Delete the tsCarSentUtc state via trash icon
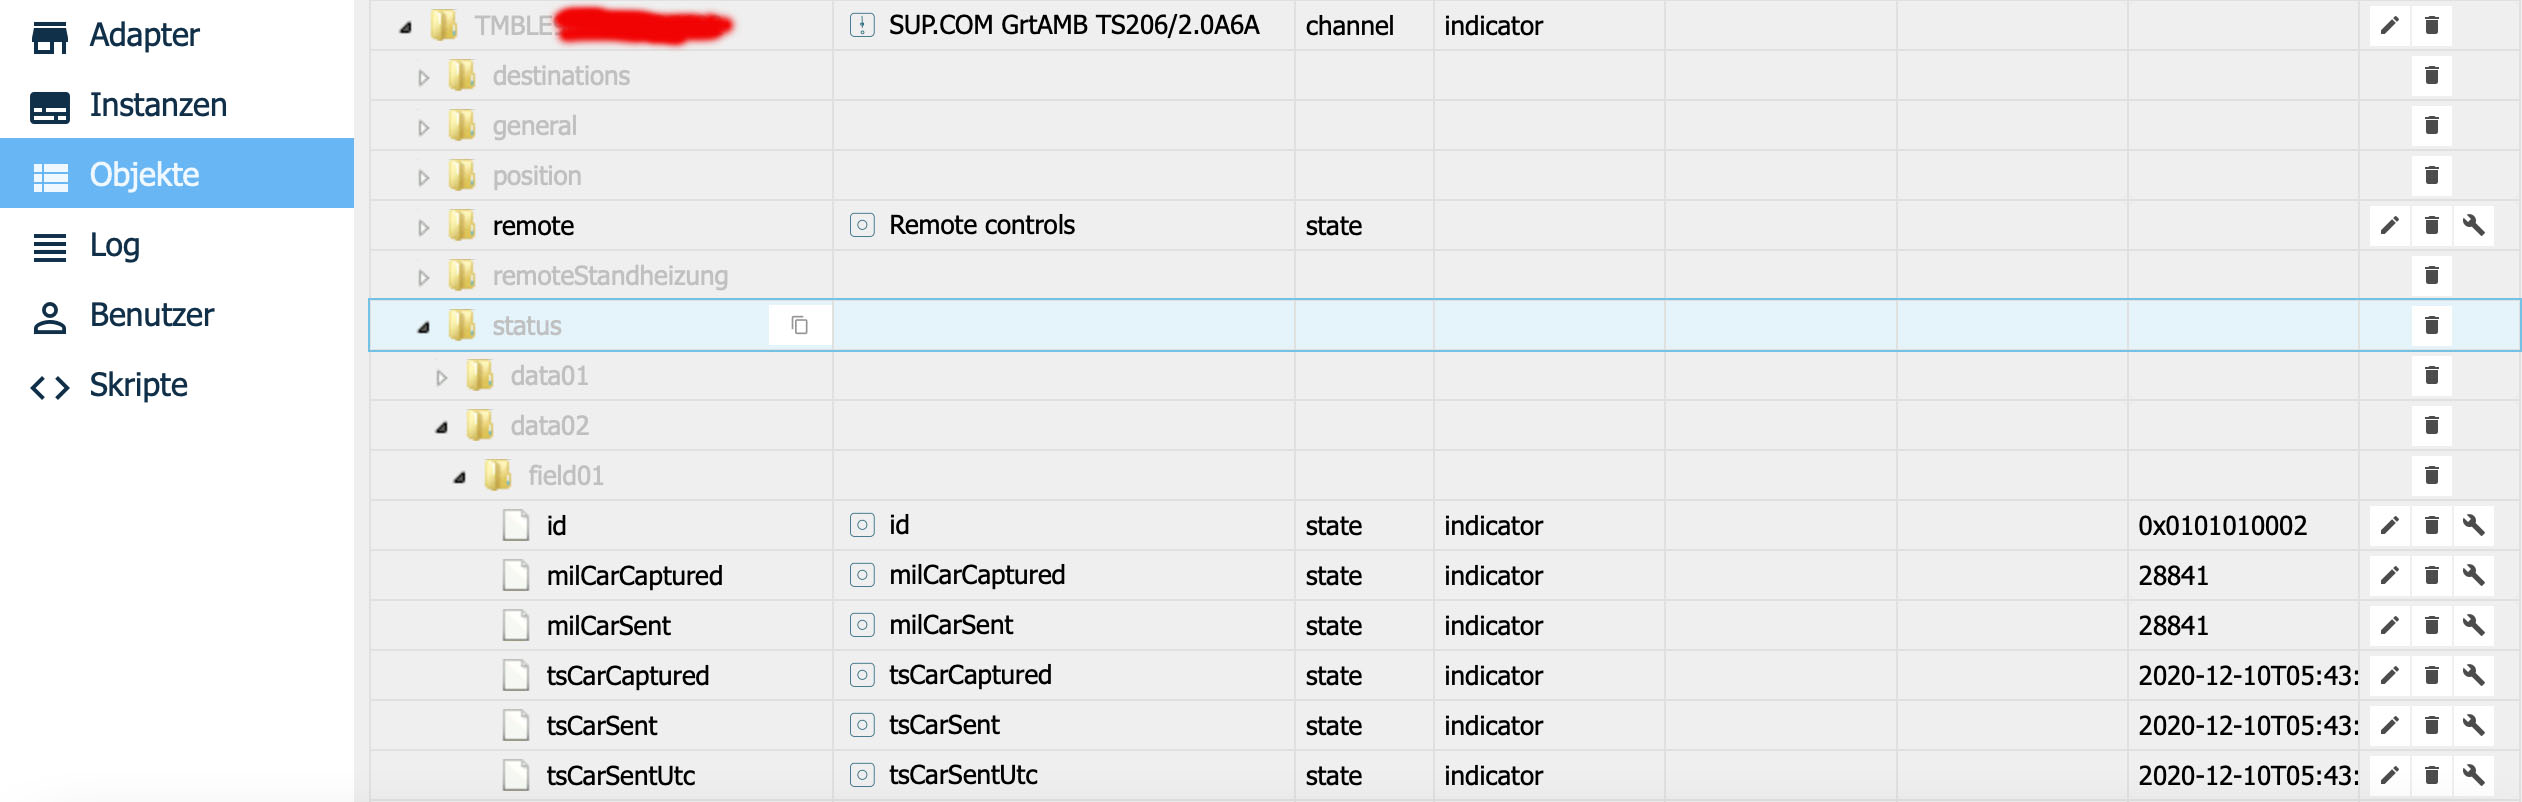The image size is (2522, 802). pyautogui.click(x=2431, y=775)
